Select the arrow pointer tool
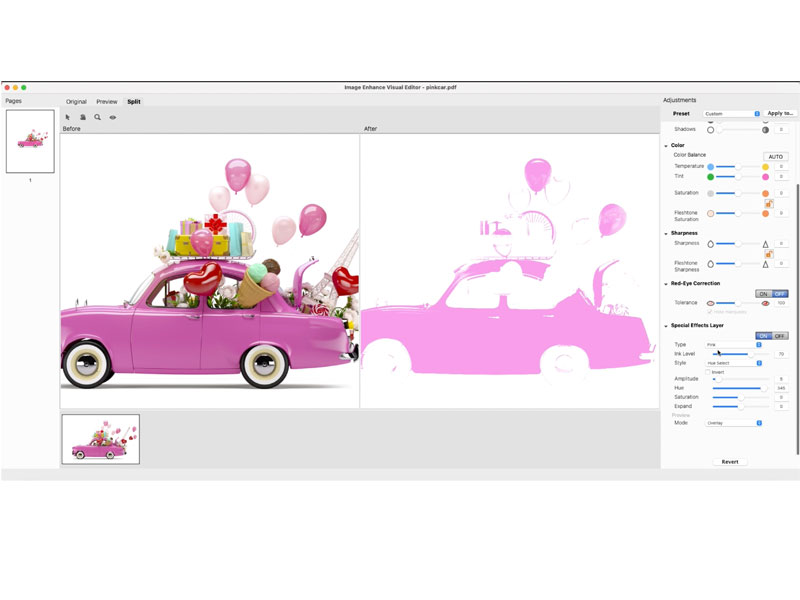This screenshot has height=600, width=800. 68,117
